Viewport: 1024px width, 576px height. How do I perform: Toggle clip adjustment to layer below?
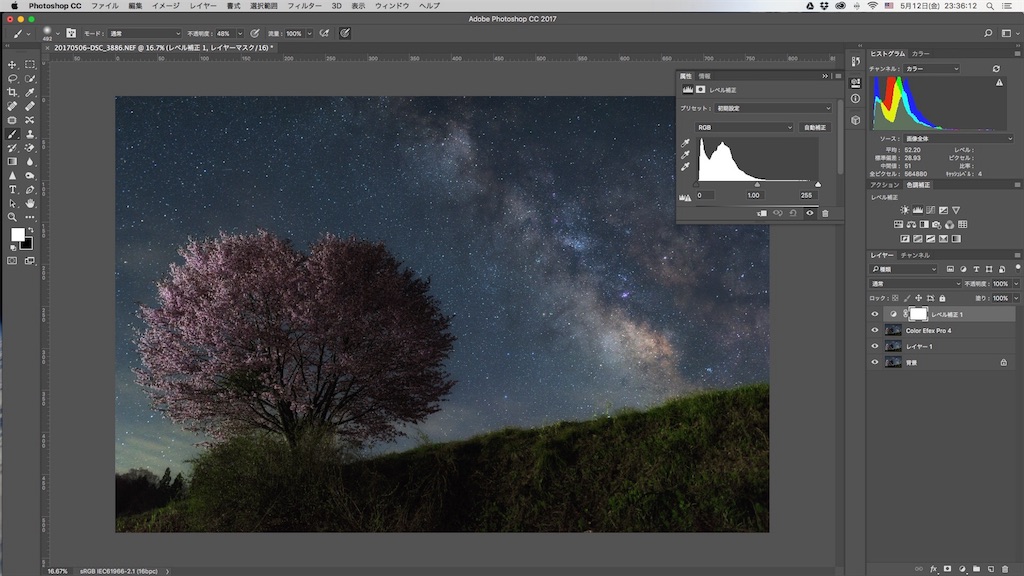tap(761, 214)
